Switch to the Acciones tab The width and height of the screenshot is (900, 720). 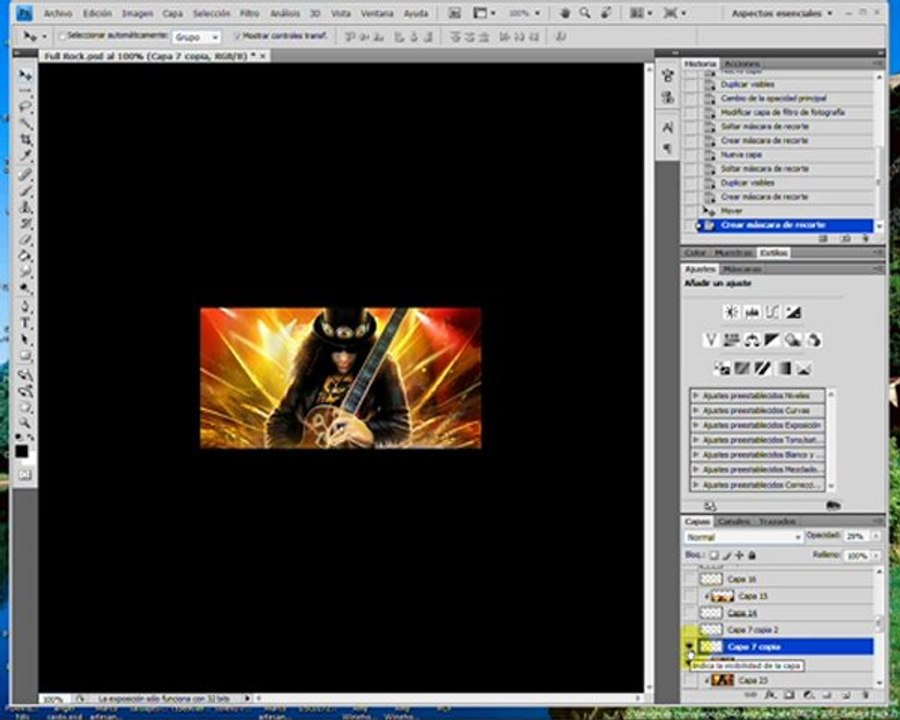click(742, 64)
